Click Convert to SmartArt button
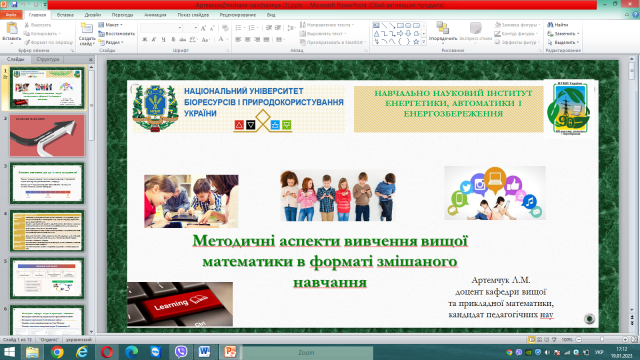640x360 pixels. (333, 42)
